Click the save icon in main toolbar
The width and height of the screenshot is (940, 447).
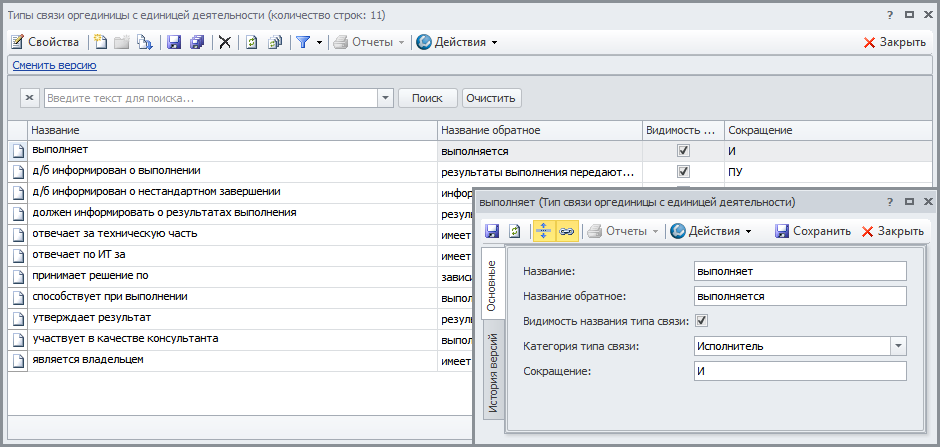coord(174,42)
